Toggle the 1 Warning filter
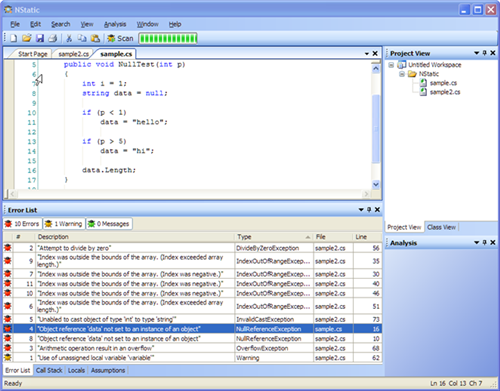Screen dimensions: 500x391 coord(64,224)
